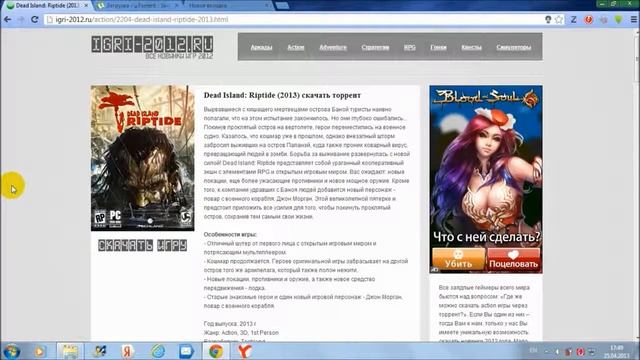Open the Симуляторы category in site menu

(x=513, y=47)
